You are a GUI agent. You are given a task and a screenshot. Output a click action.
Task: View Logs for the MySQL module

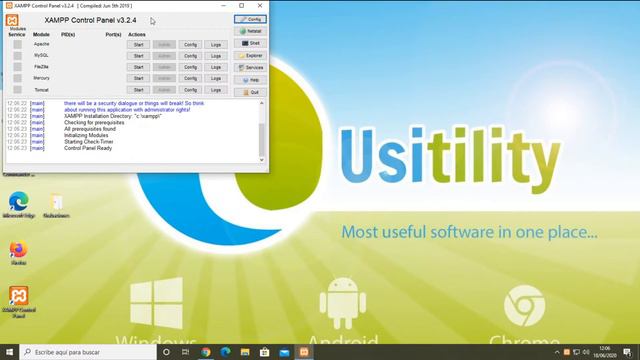pyautogui.click(x=216, y=56)
